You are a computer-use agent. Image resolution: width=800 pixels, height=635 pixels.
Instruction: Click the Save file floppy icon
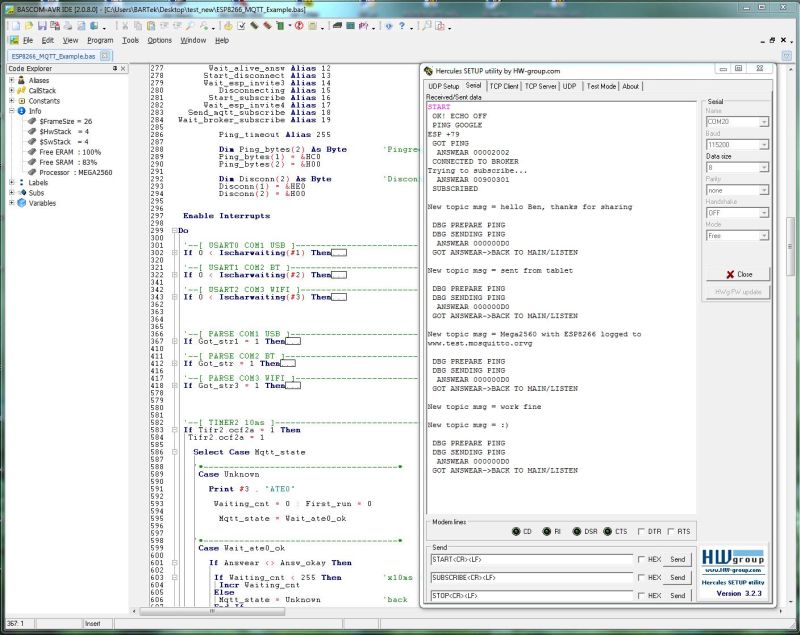[42, 26]
